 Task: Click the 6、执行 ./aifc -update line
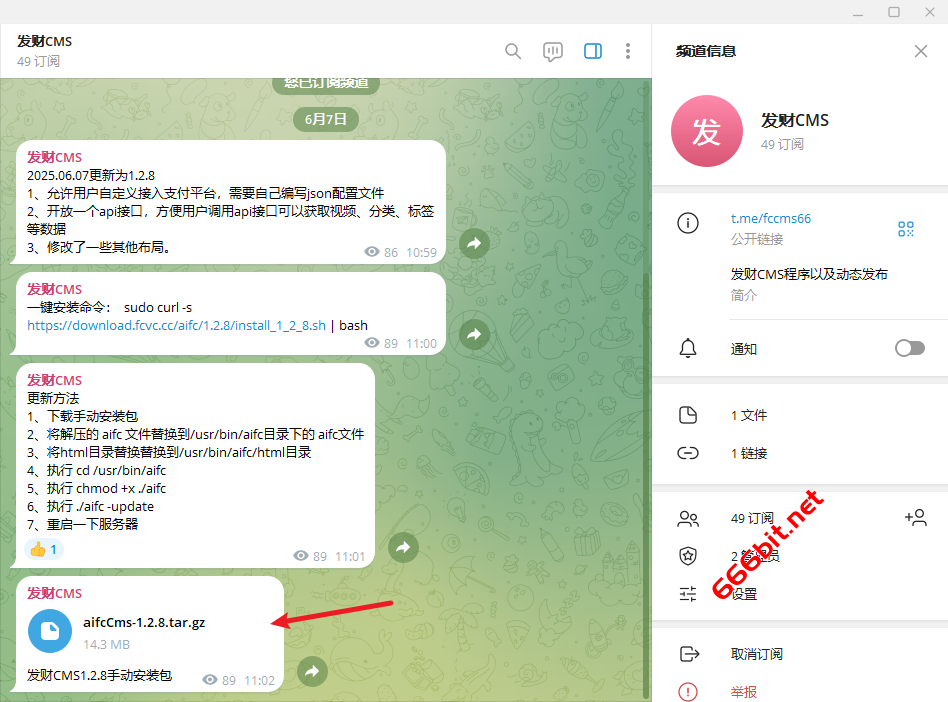[x=91, y=506]
